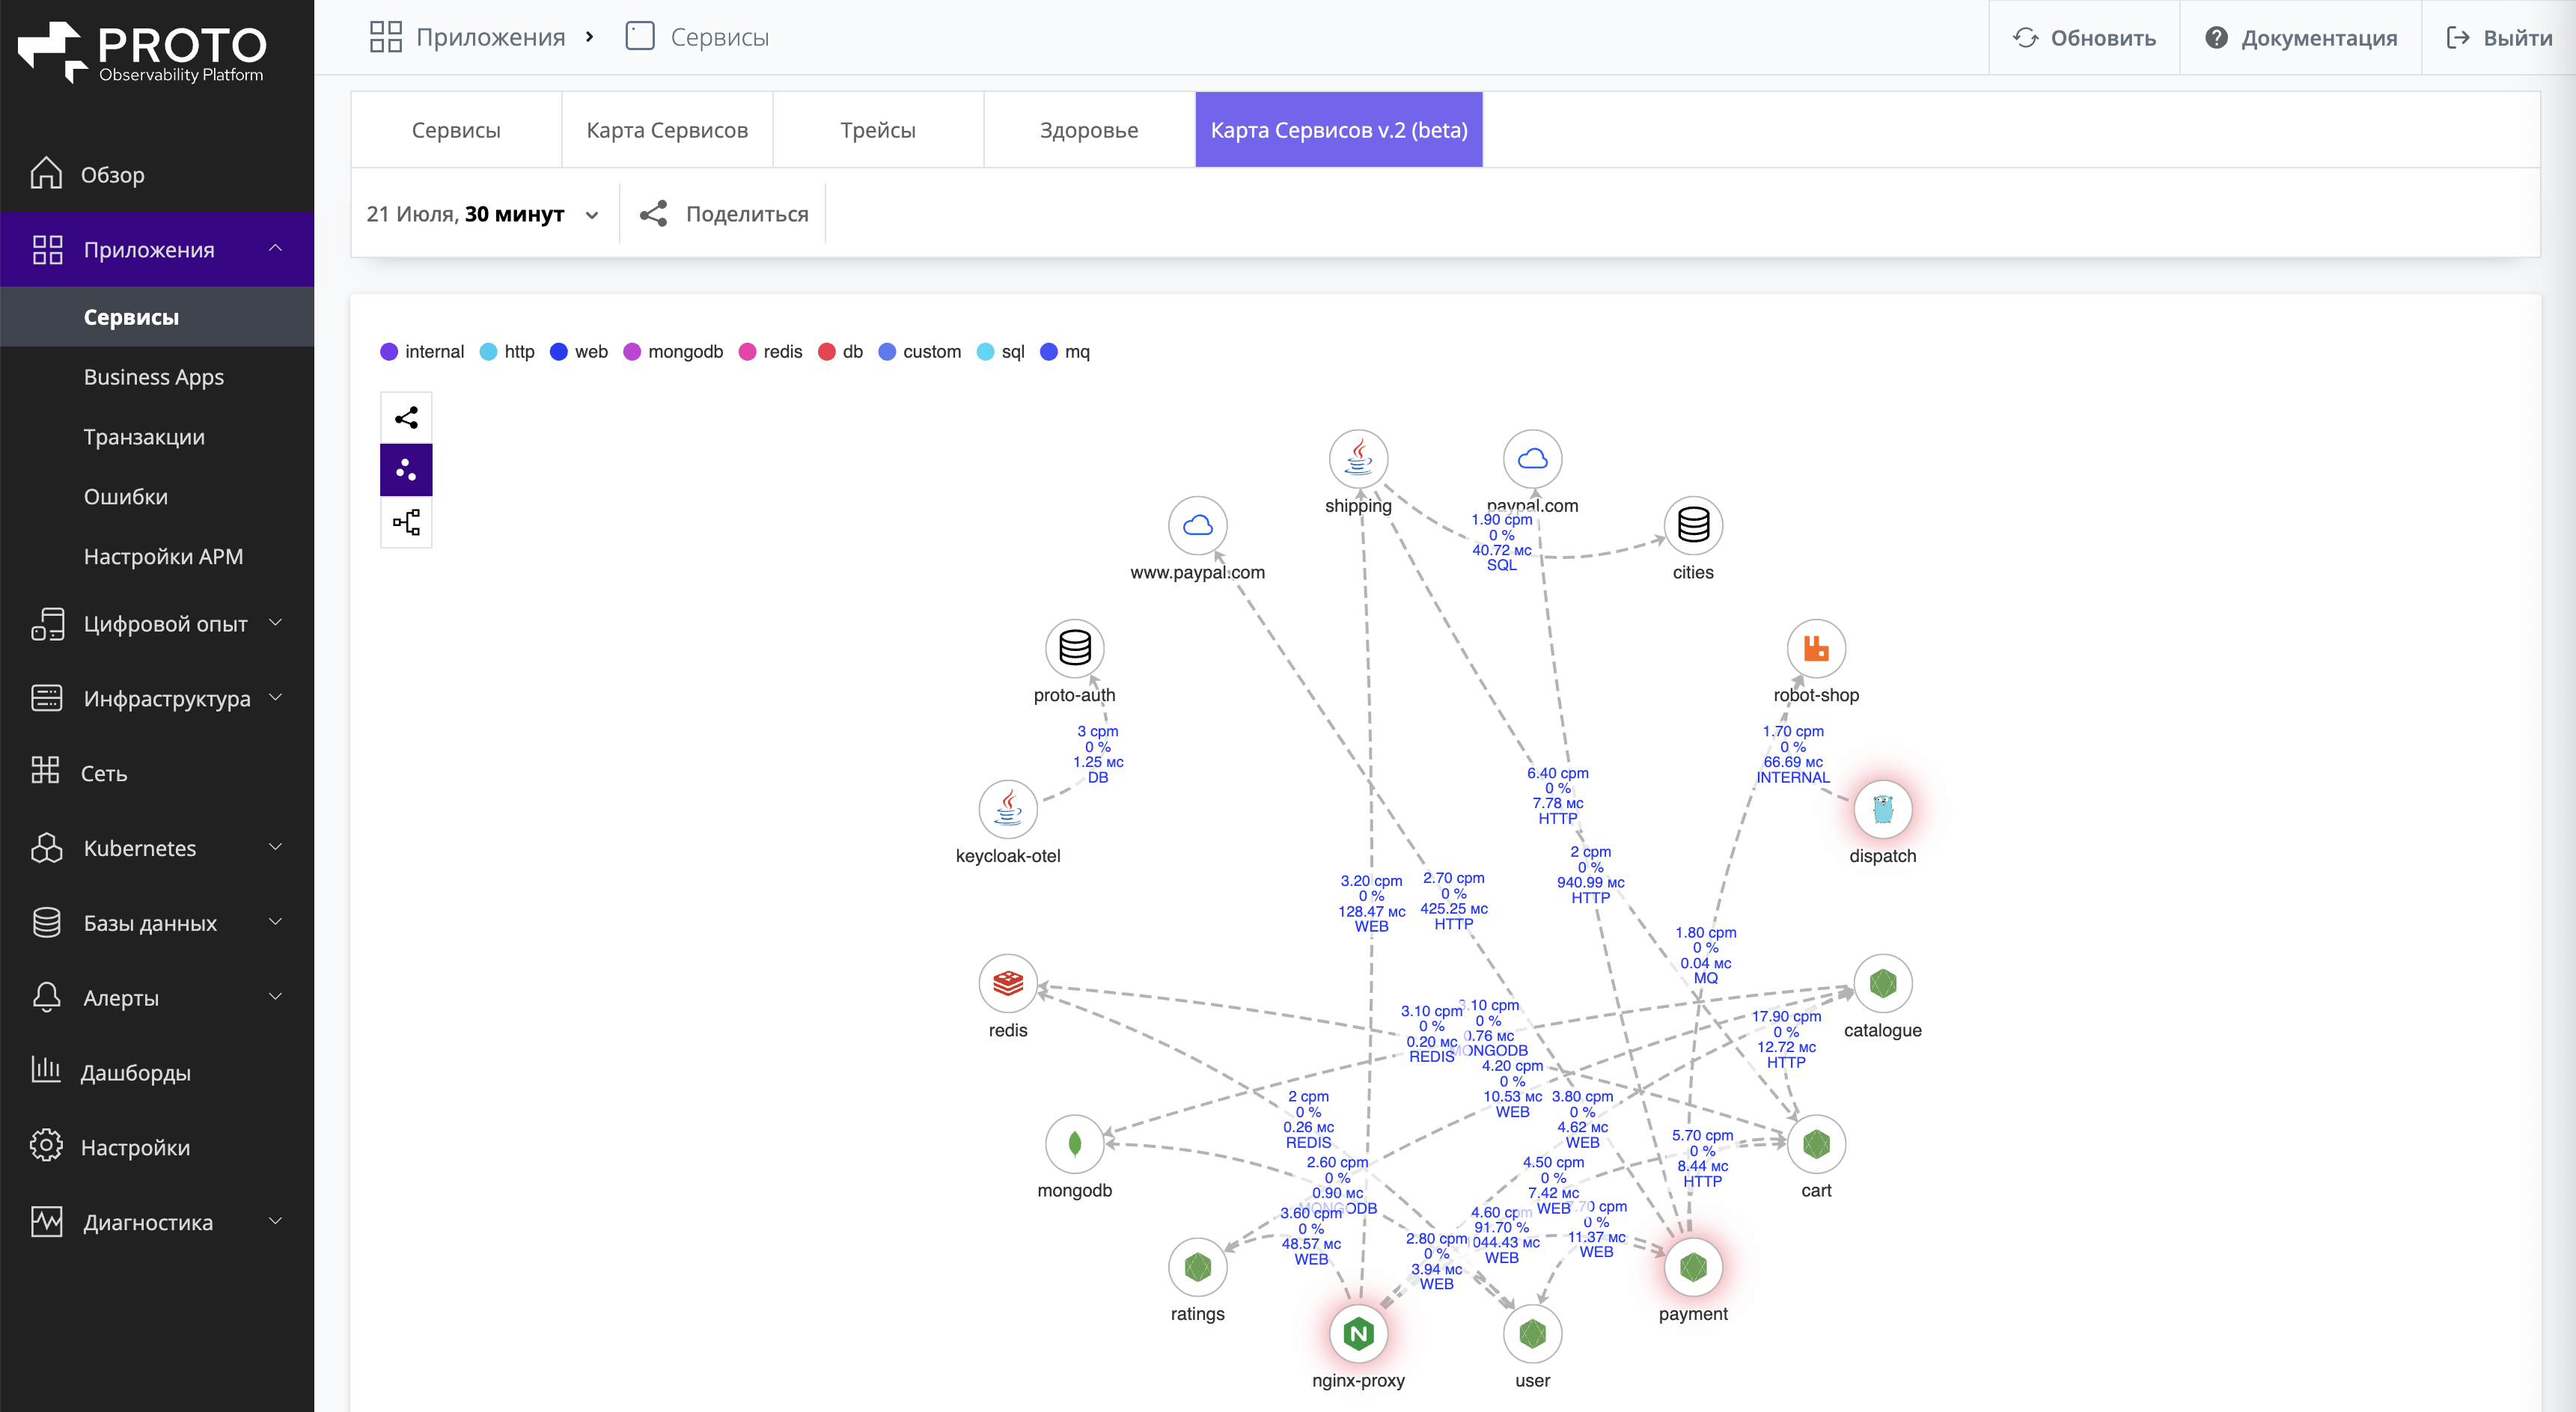2576x1412 pixels.
Task: Open Настройки APM sidebar item
Action: [157, 556]
